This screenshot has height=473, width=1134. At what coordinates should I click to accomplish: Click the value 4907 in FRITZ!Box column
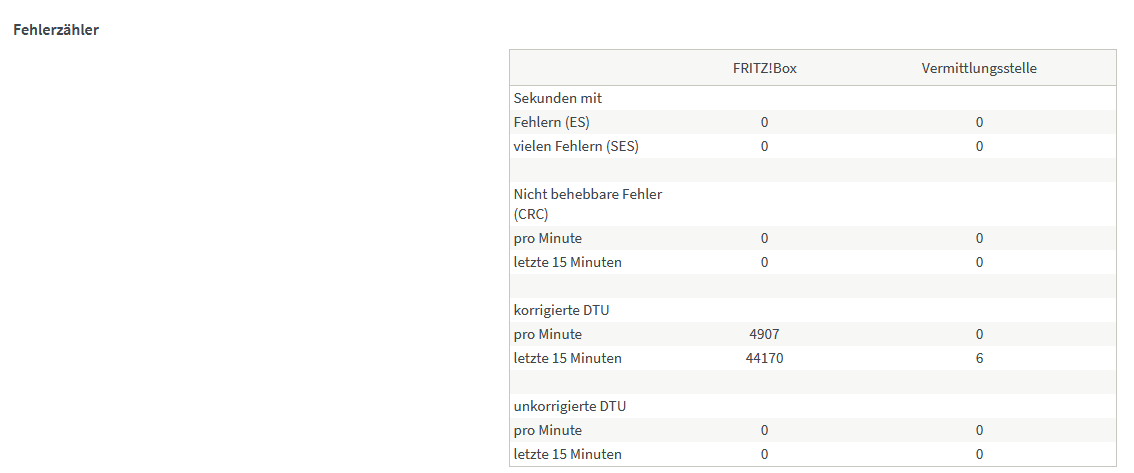[x=764, y=334]
